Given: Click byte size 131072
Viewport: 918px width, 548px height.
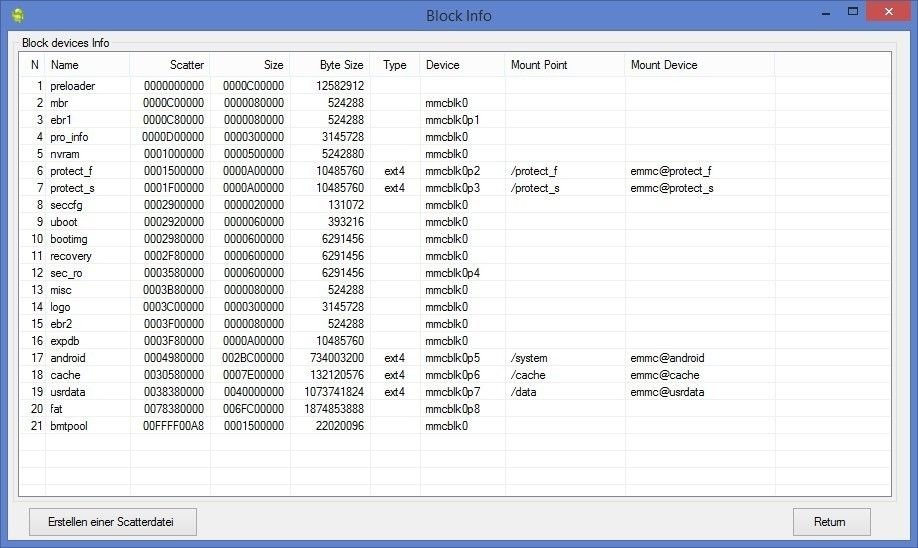Looking at the screenshot, I should click(x=346, y=205).
